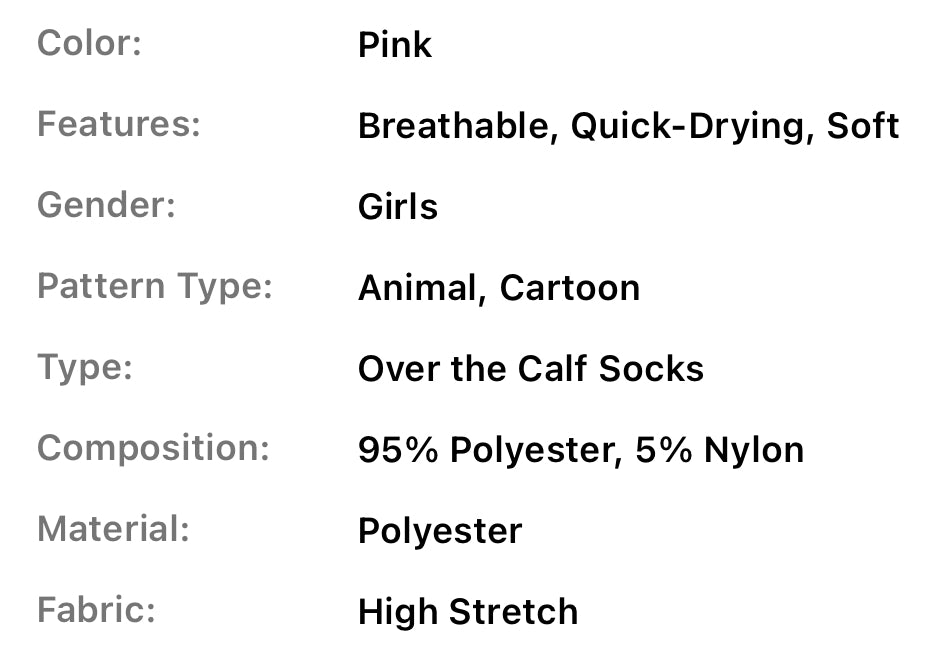
Task: Click the "Pattern Type:" label
Action: click(155, 287)
